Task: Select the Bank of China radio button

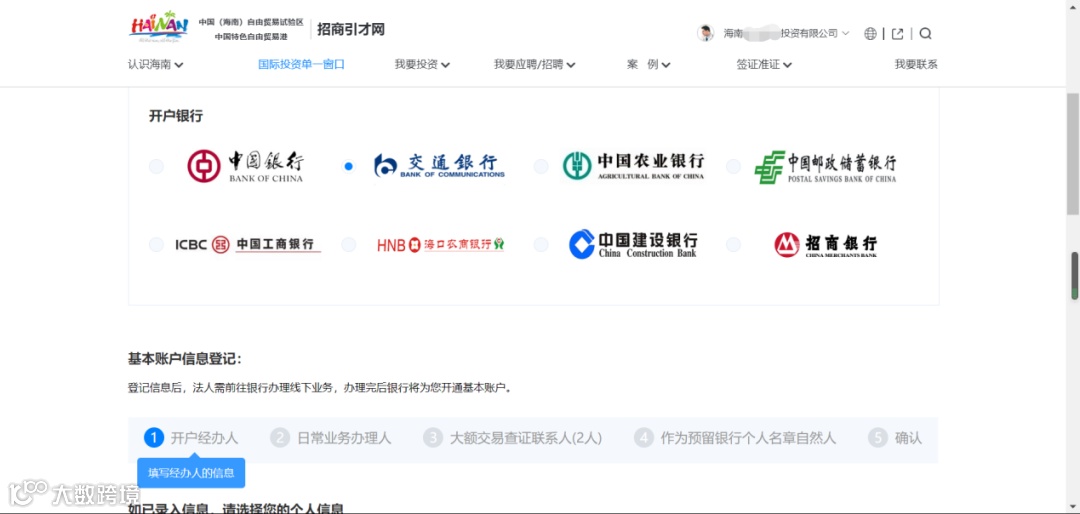Action: [156, 166]
